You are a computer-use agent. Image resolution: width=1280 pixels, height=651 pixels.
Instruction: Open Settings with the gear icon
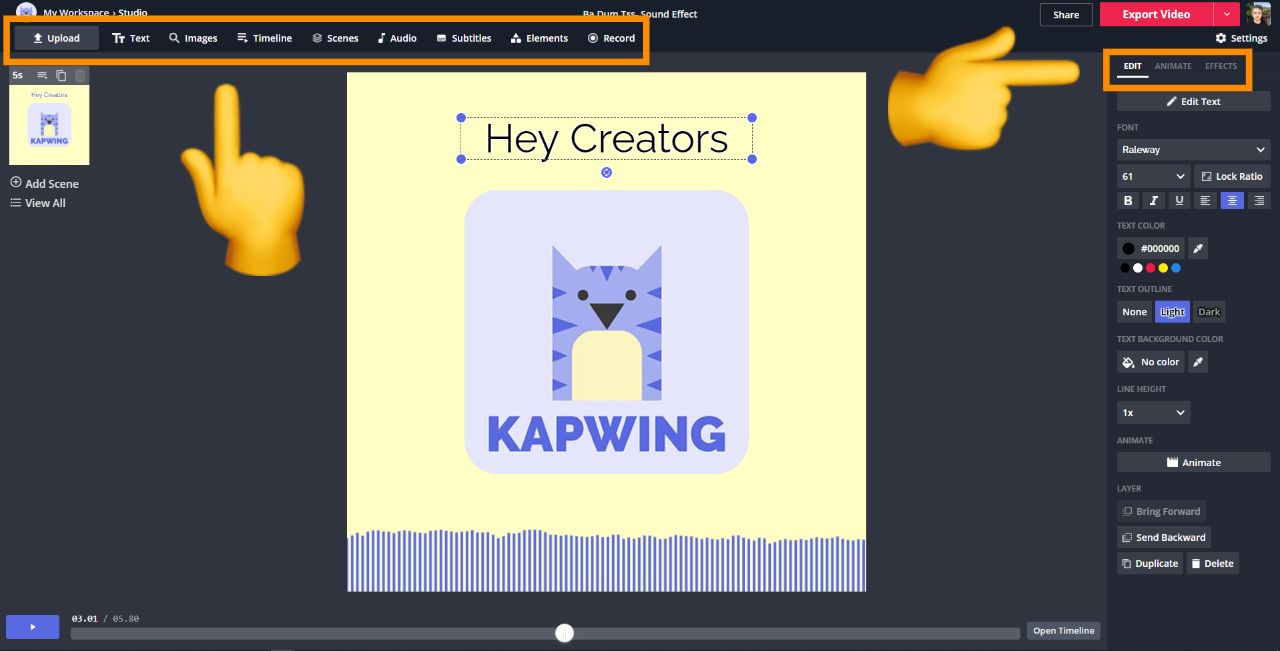click(x=1241, y=38)
